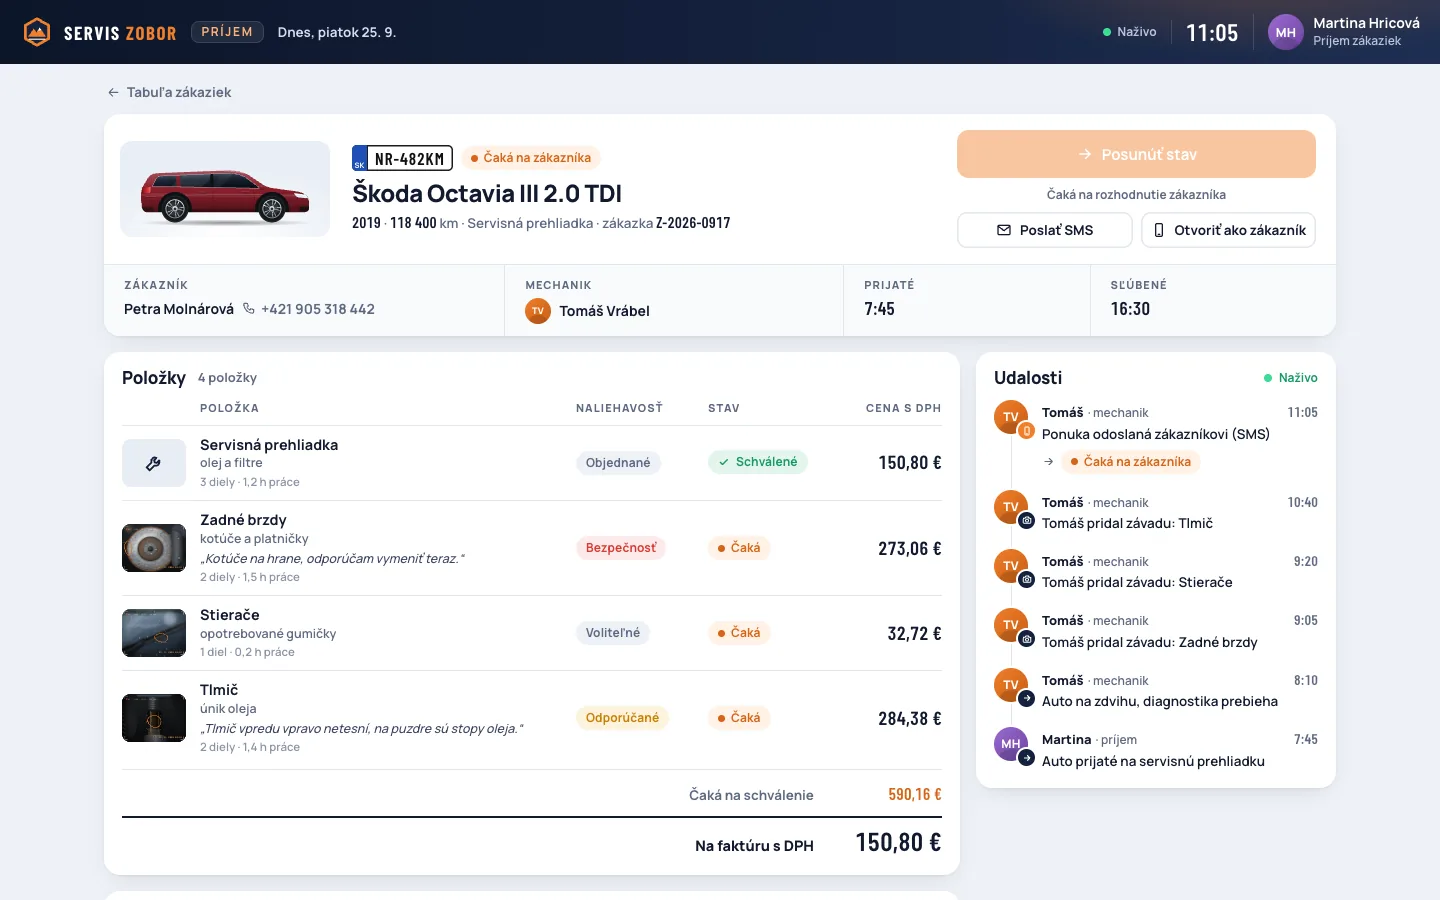This screenshot has width=1440, height=900.
Task: Click Martina's avatar on the 7:45 event
Action: [x=1011, y=744]
